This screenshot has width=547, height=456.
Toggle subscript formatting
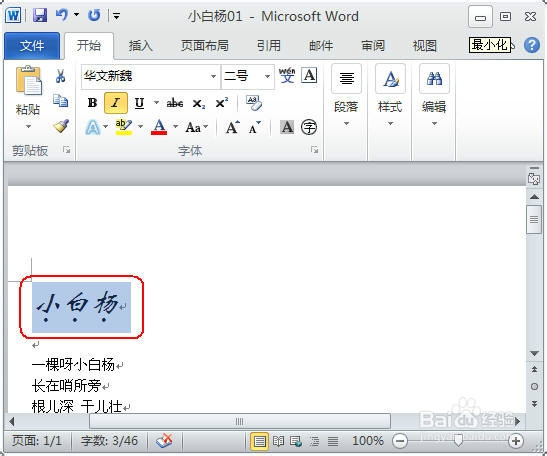[199, 103]
